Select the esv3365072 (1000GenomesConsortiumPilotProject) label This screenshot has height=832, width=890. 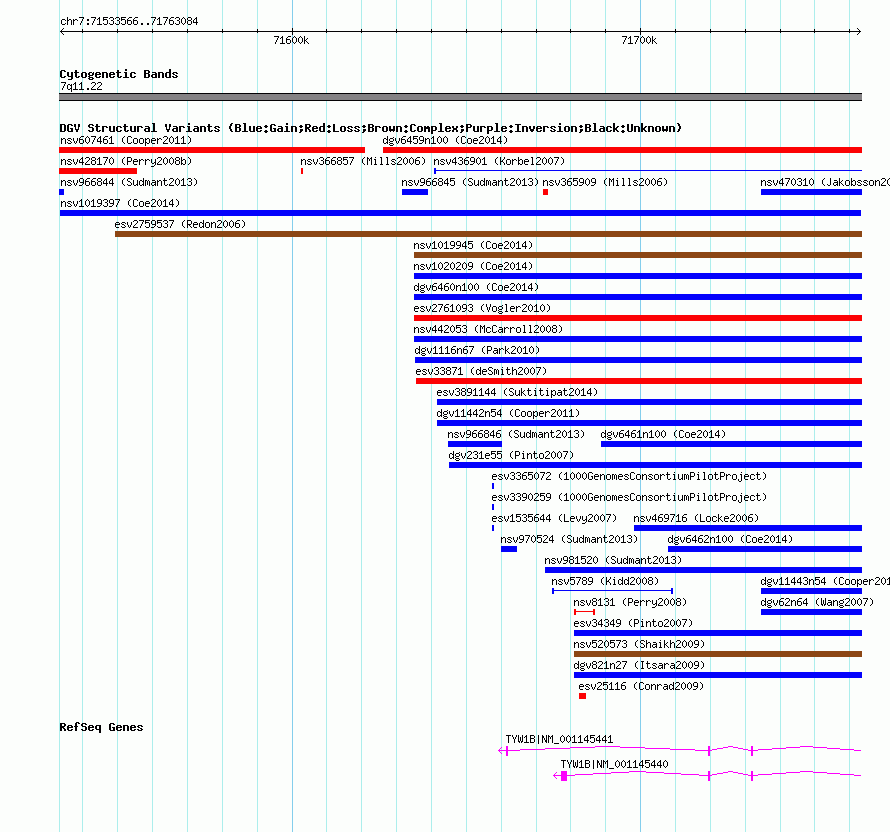pyautogui.click(x=629, y=476)
